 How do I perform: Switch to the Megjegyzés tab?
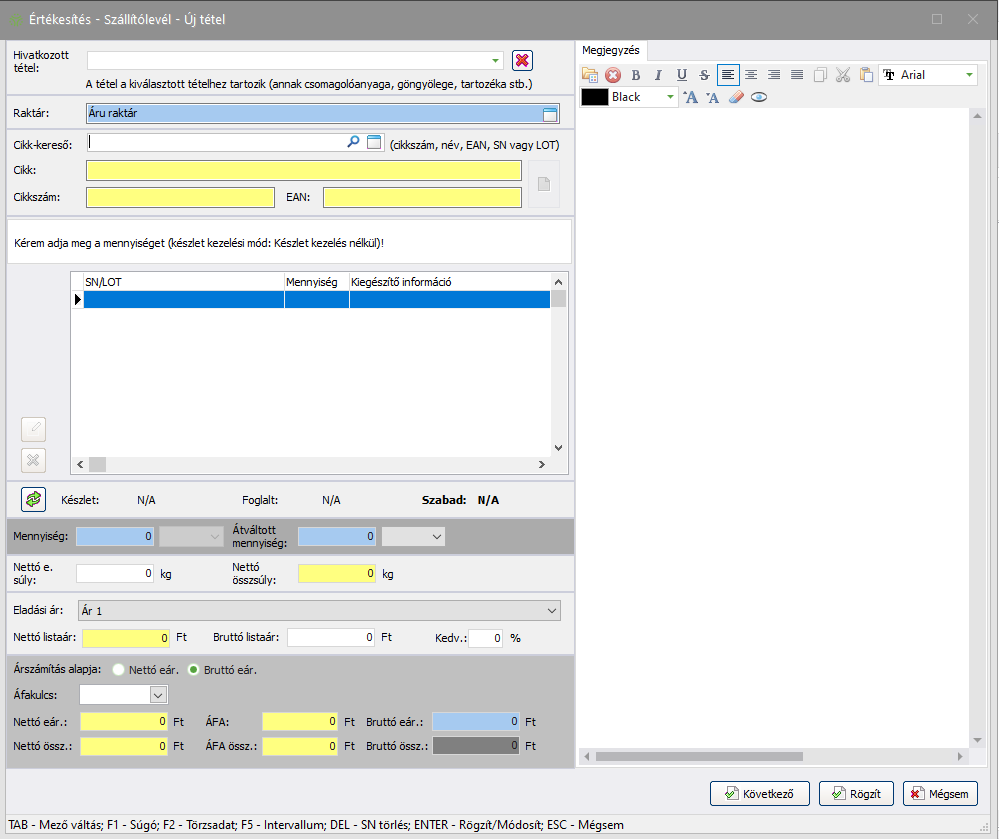(x=612, y=50)
